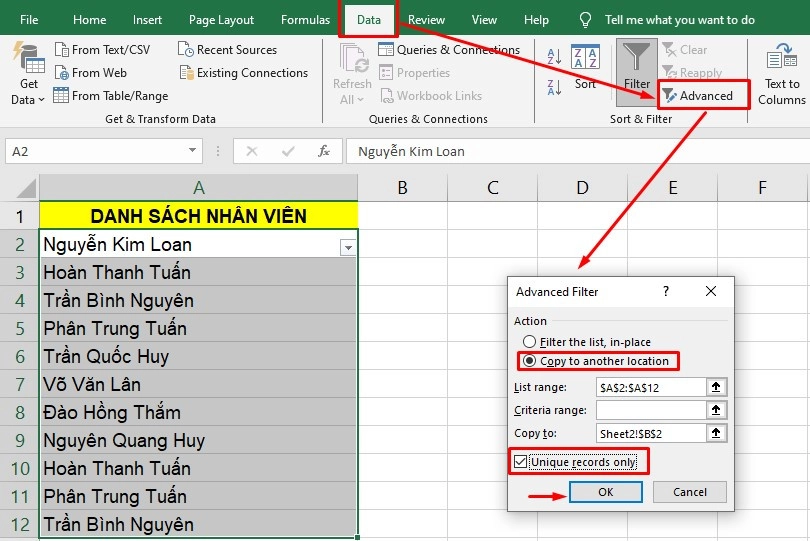
Task: Collapse dialog via List range selector
Action: [x=715, y=387]
